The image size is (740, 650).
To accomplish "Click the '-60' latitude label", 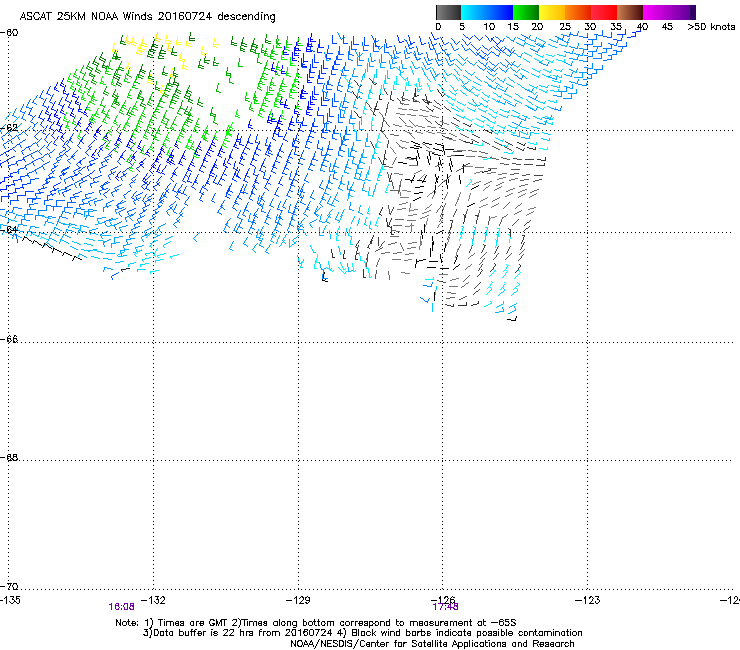I will [9, 33].
